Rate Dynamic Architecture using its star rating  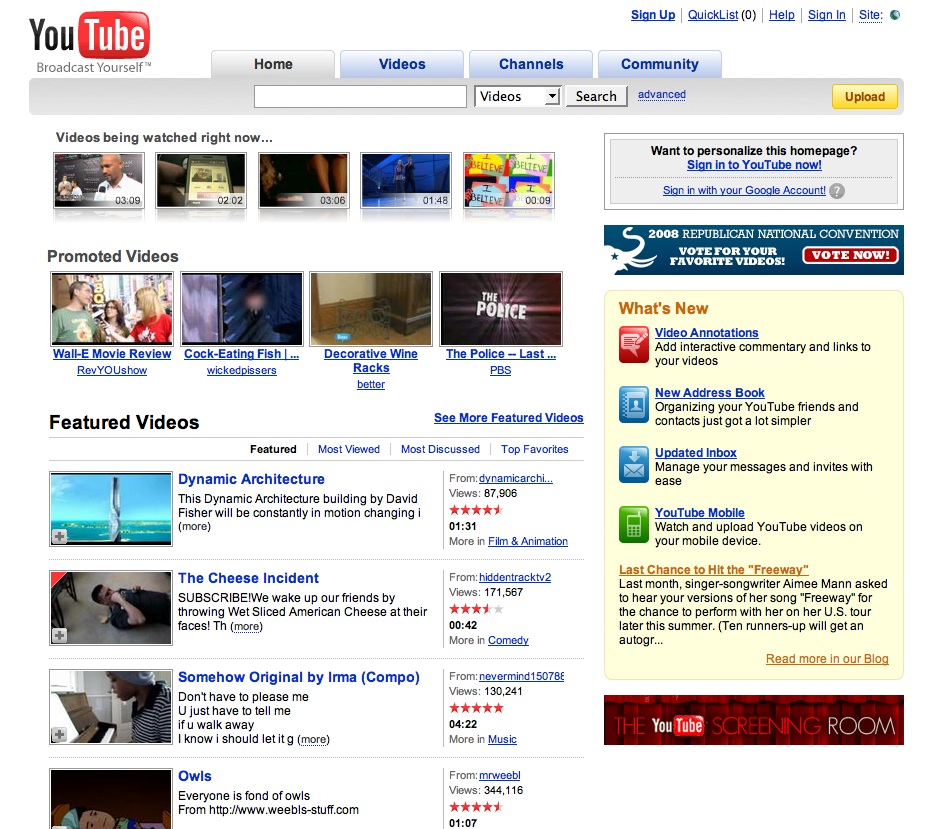coord(476,510)
